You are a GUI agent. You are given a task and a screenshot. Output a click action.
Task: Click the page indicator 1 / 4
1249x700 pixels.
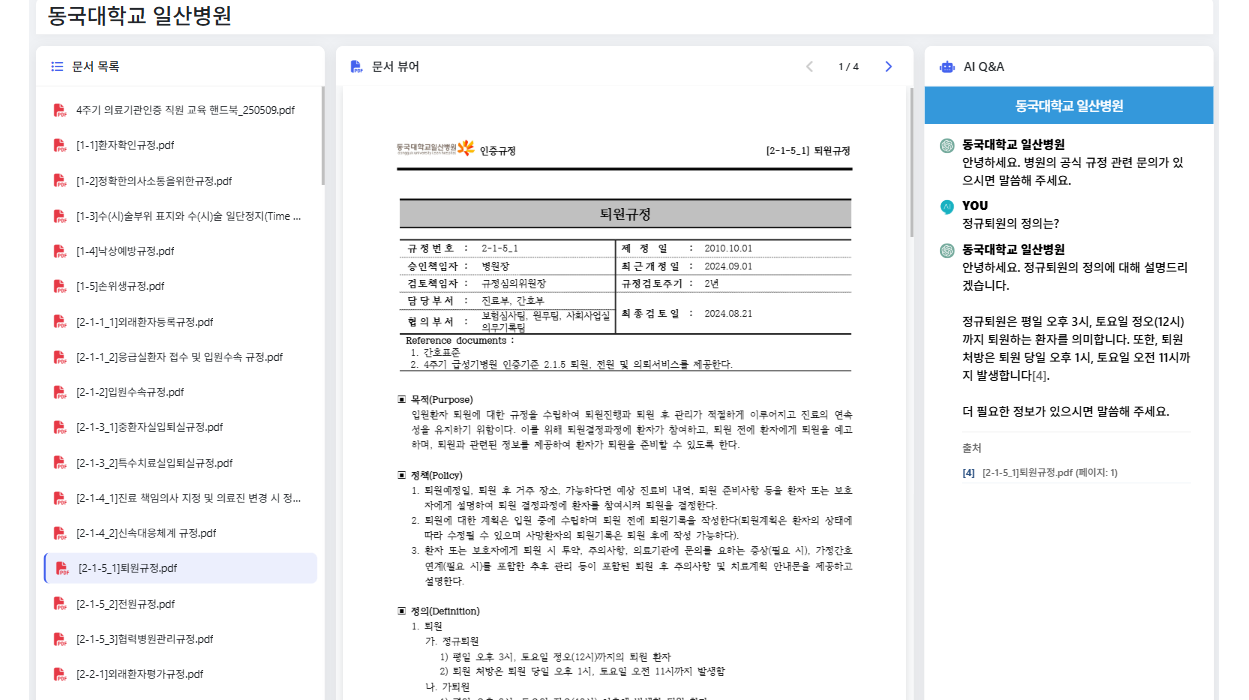click(x=848, y=67)
